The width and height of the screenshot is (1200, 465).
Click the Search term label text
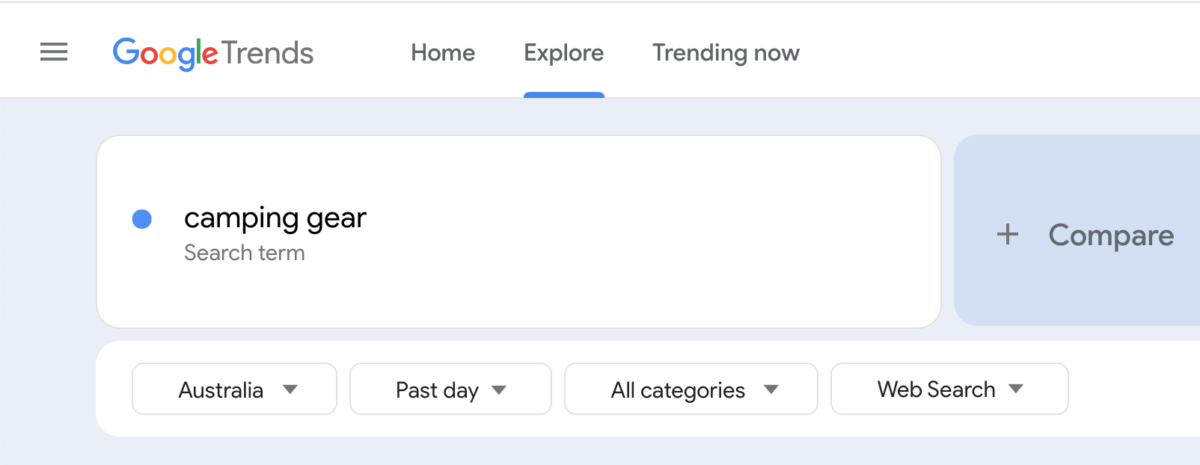point(244,253)
